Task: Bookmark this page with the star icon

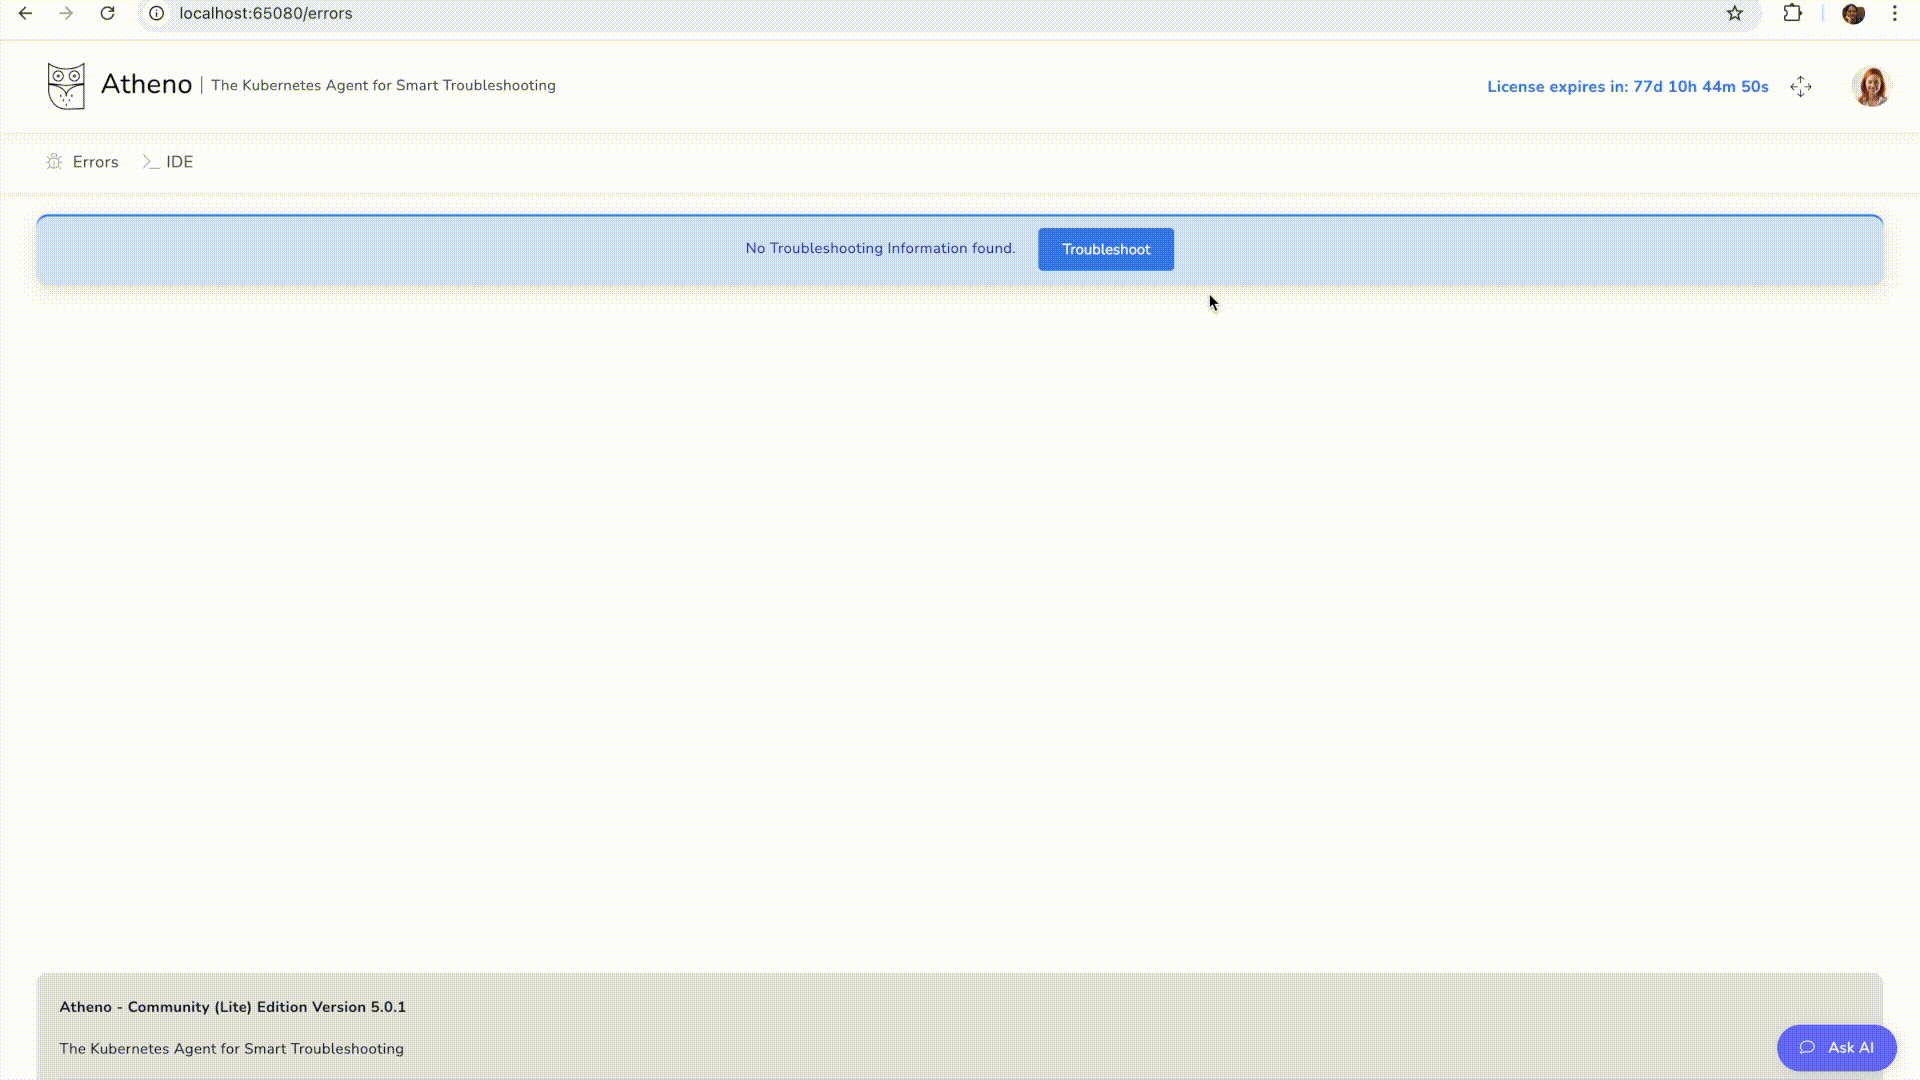Action: click(x=1735, y=14)
